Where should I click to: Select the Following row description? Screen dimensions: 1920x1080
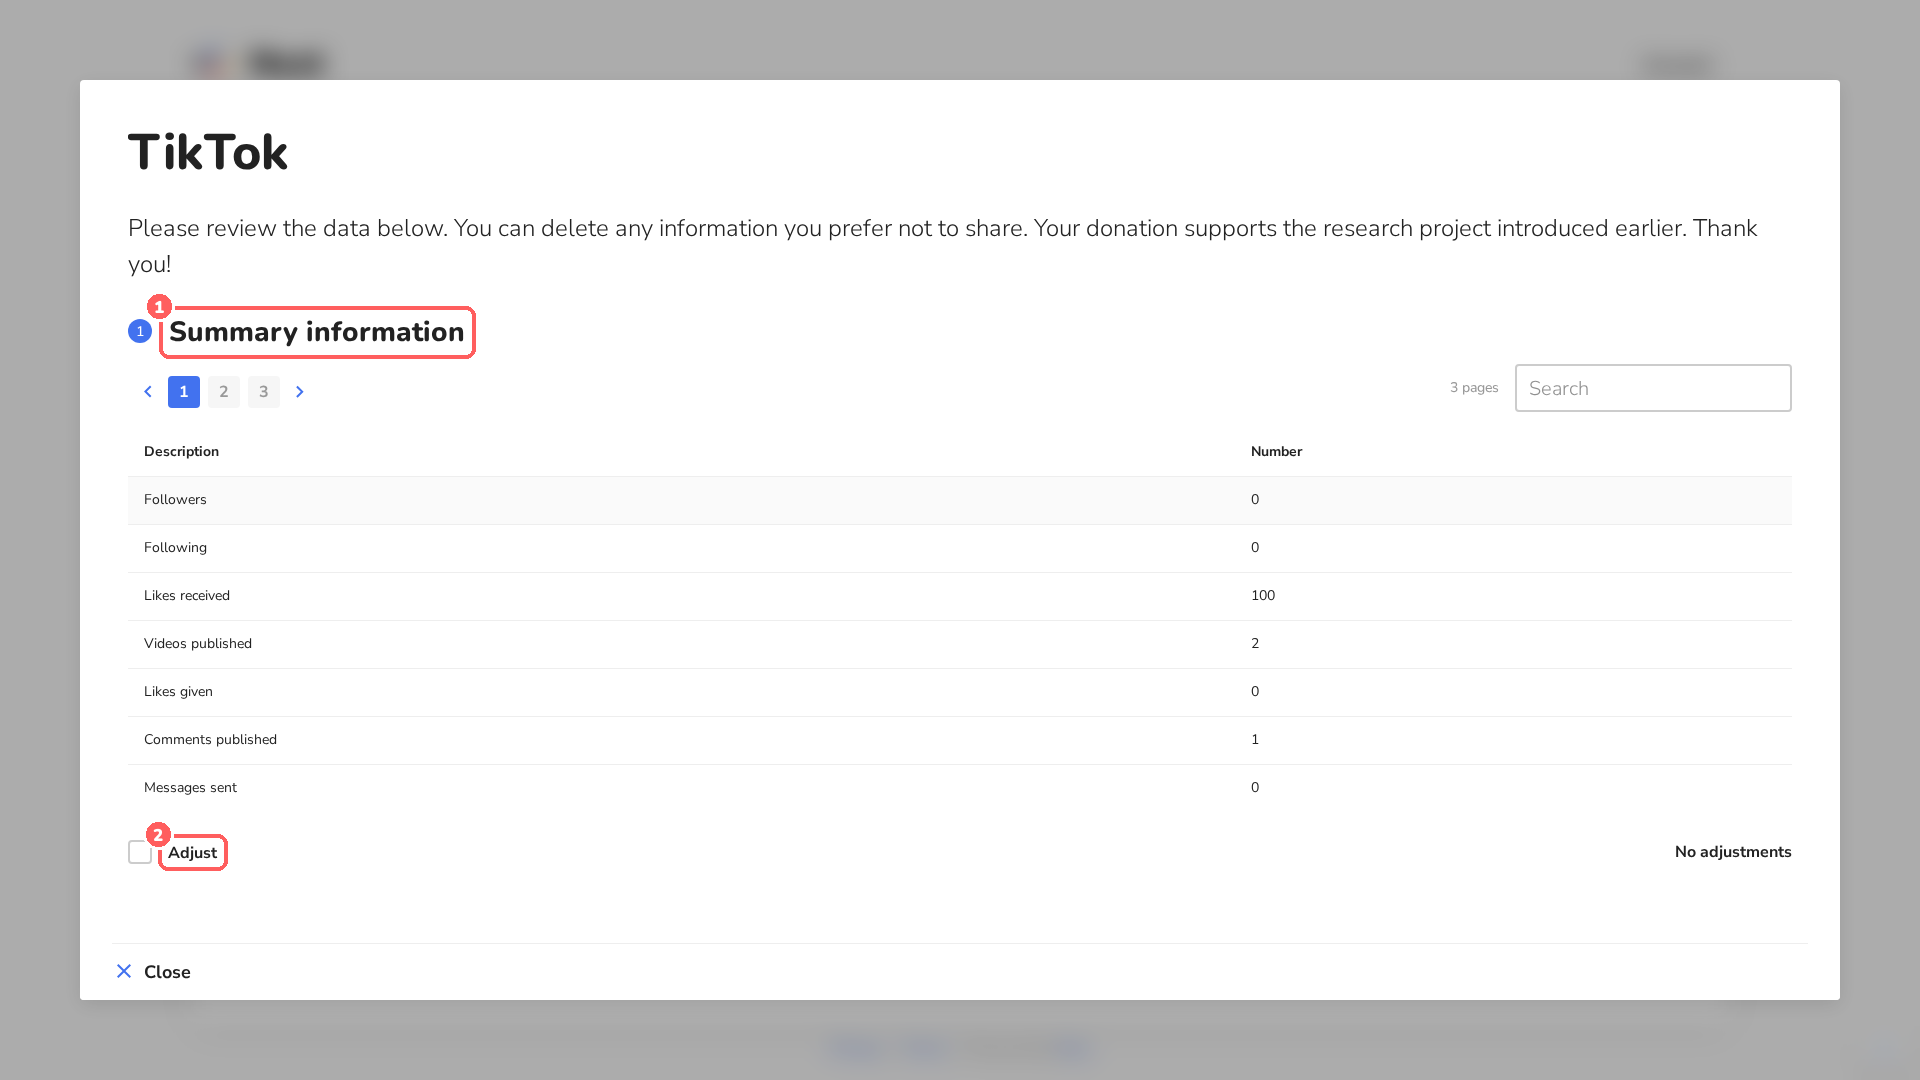(175, 548)
